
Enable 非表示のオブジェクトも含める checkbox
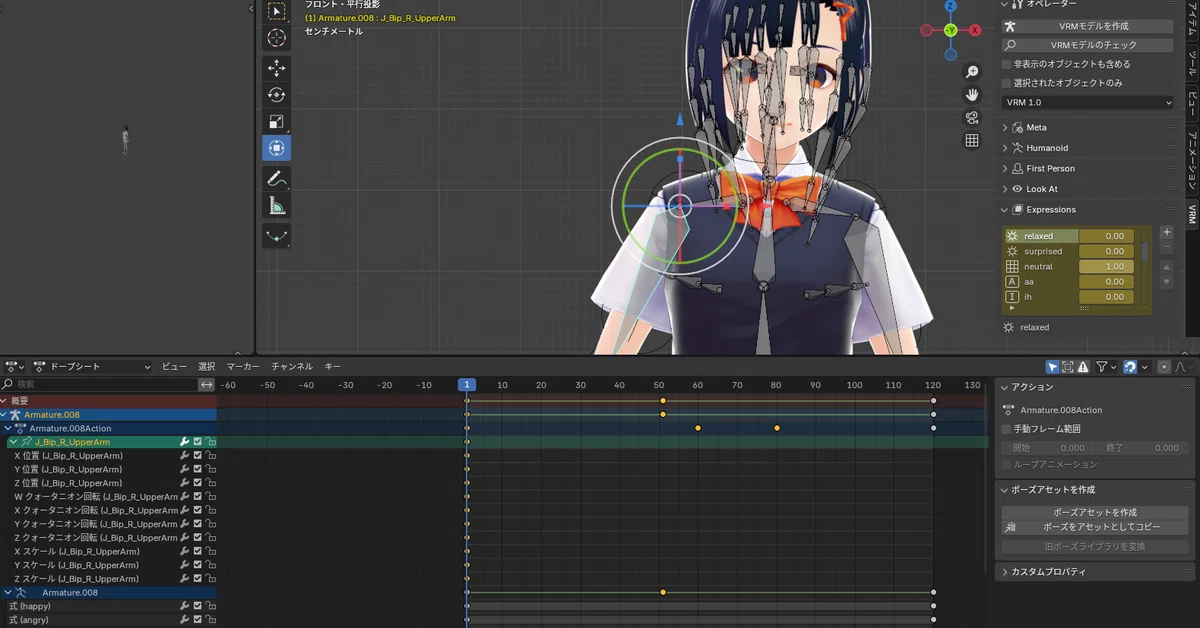pyautogui.click(x=1007, y=64)
